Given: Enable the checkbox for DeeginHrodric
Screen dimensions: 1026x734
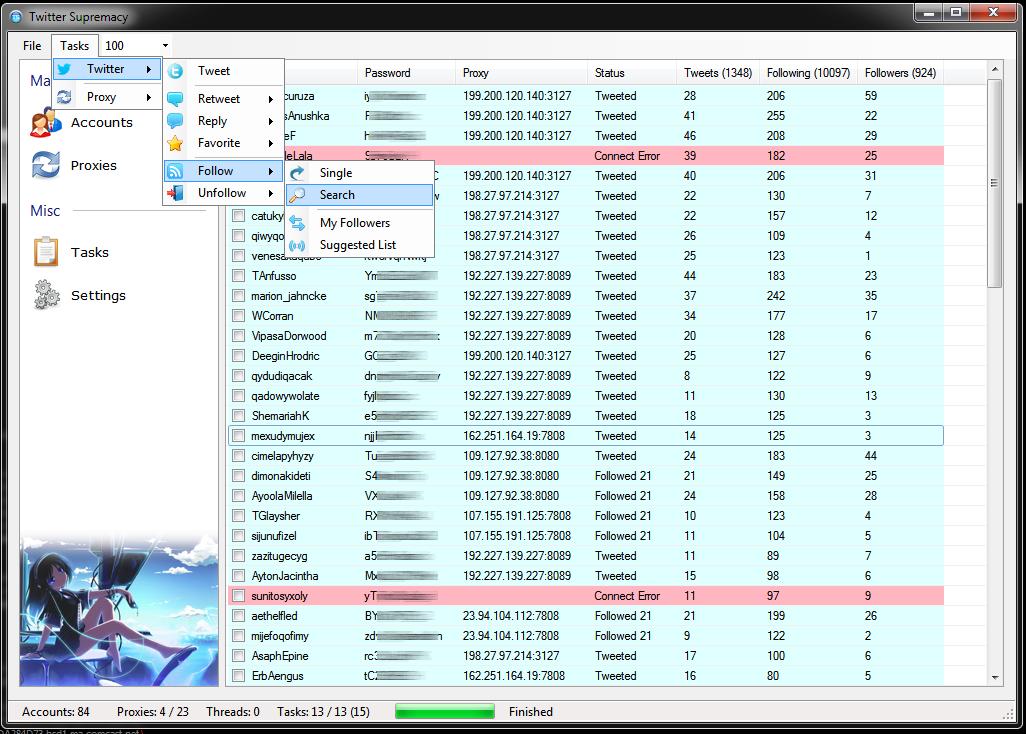Looking at the screenshot, I should pyautogui.click(x=238, y=356).
